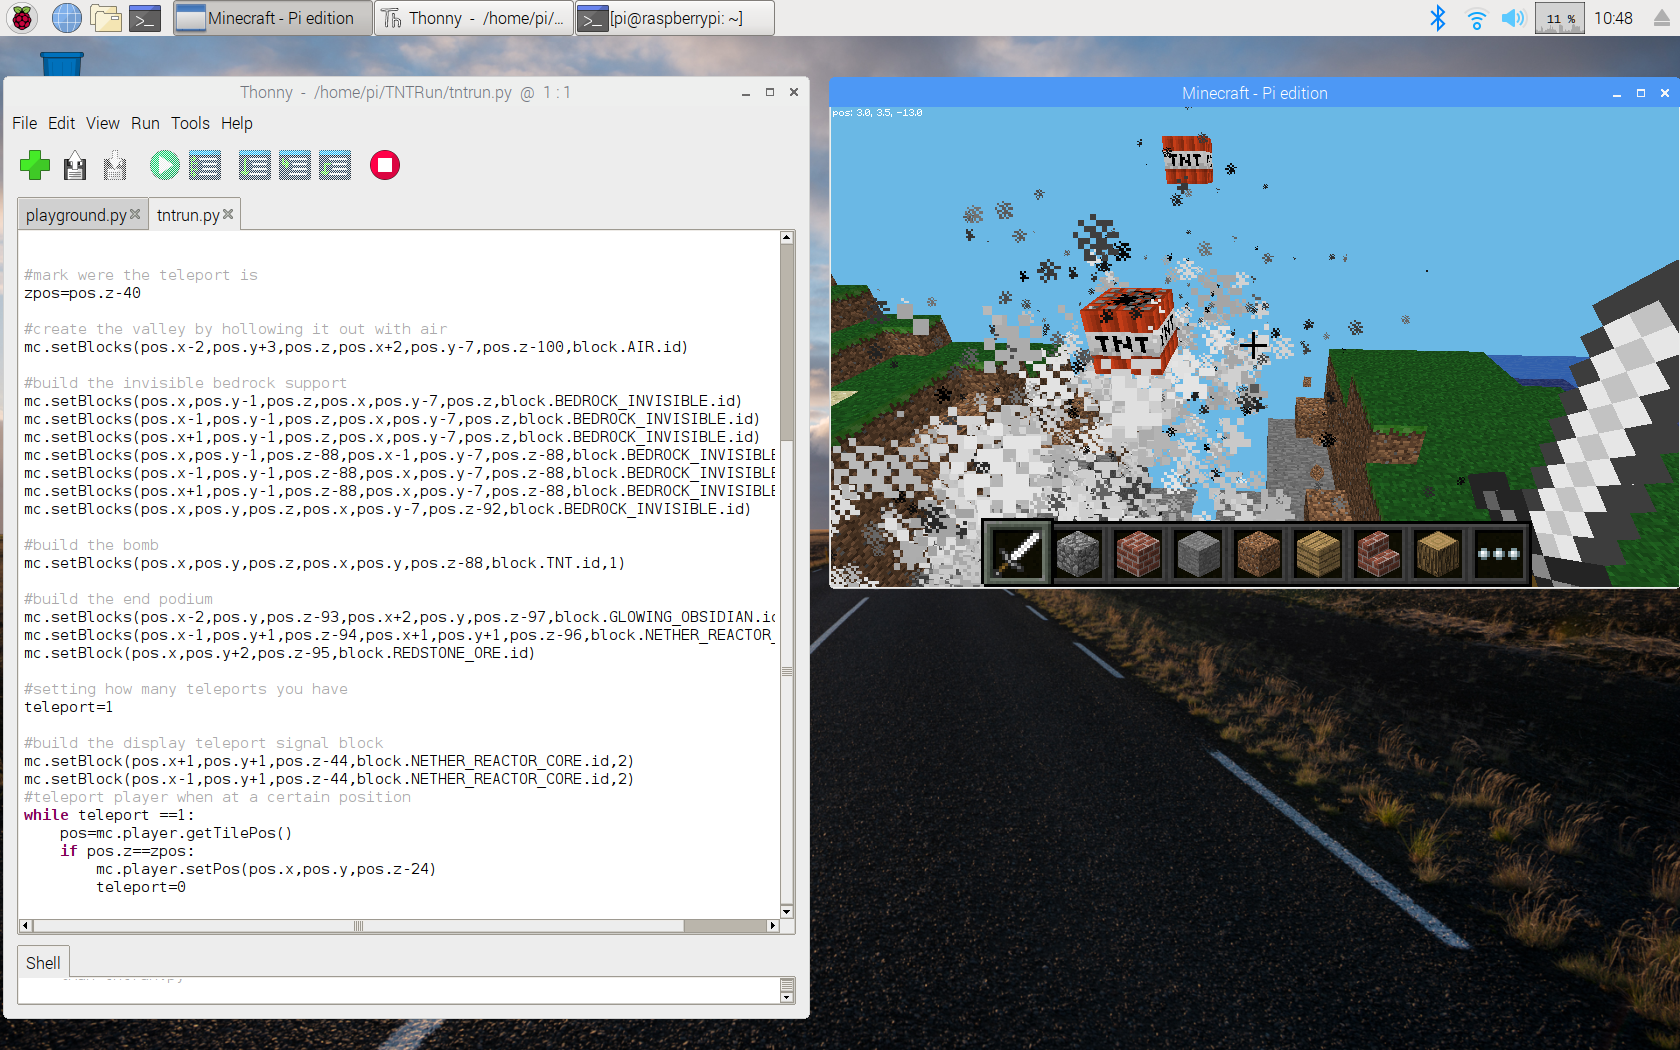This screenshot has width=1680, height=1050.
Task: Select the brick block in the hotbar
Action: [1138, 553]
